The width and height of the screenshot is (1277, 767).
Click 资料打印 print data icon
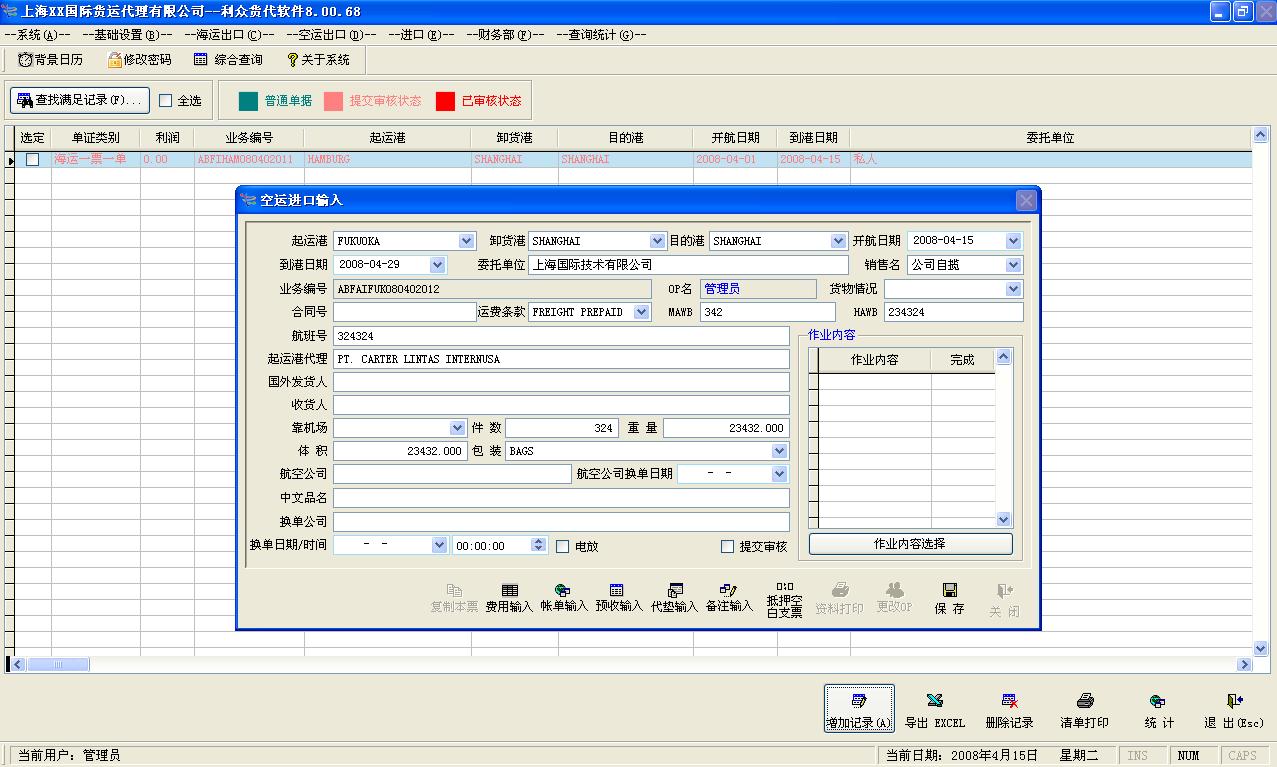[x=839, y=598]
